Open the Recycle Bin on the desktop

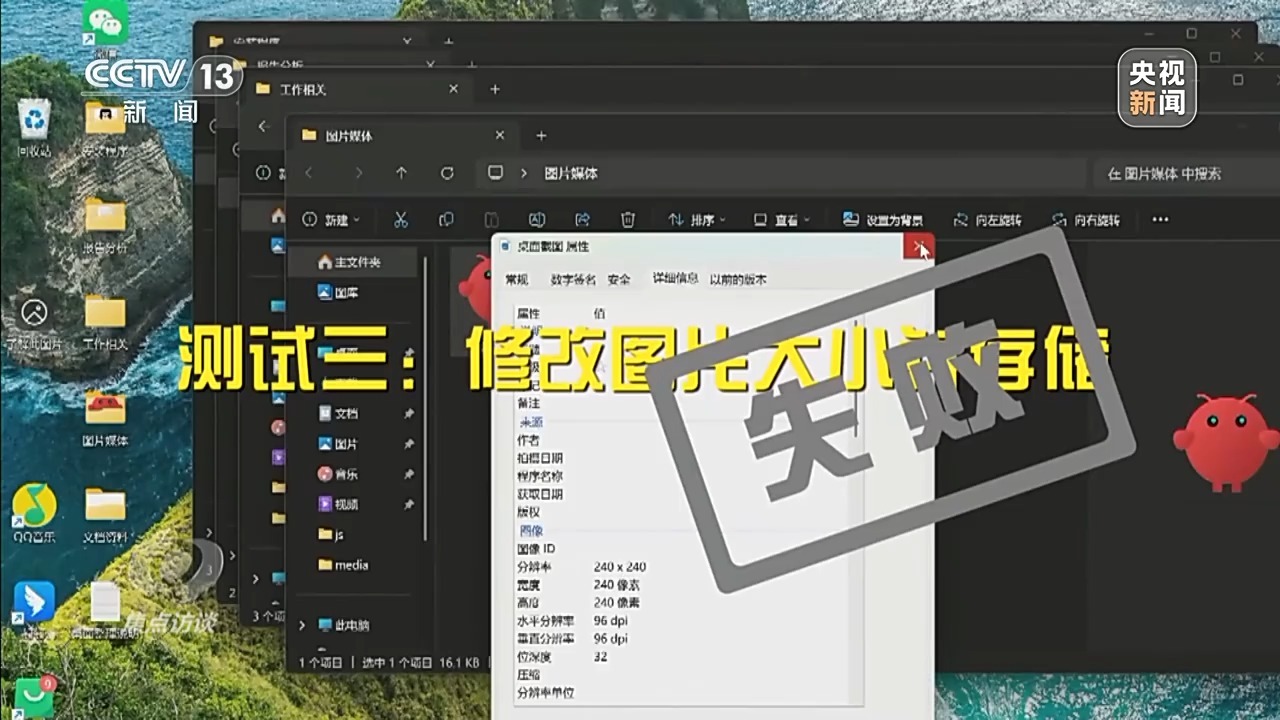point(34,123)
